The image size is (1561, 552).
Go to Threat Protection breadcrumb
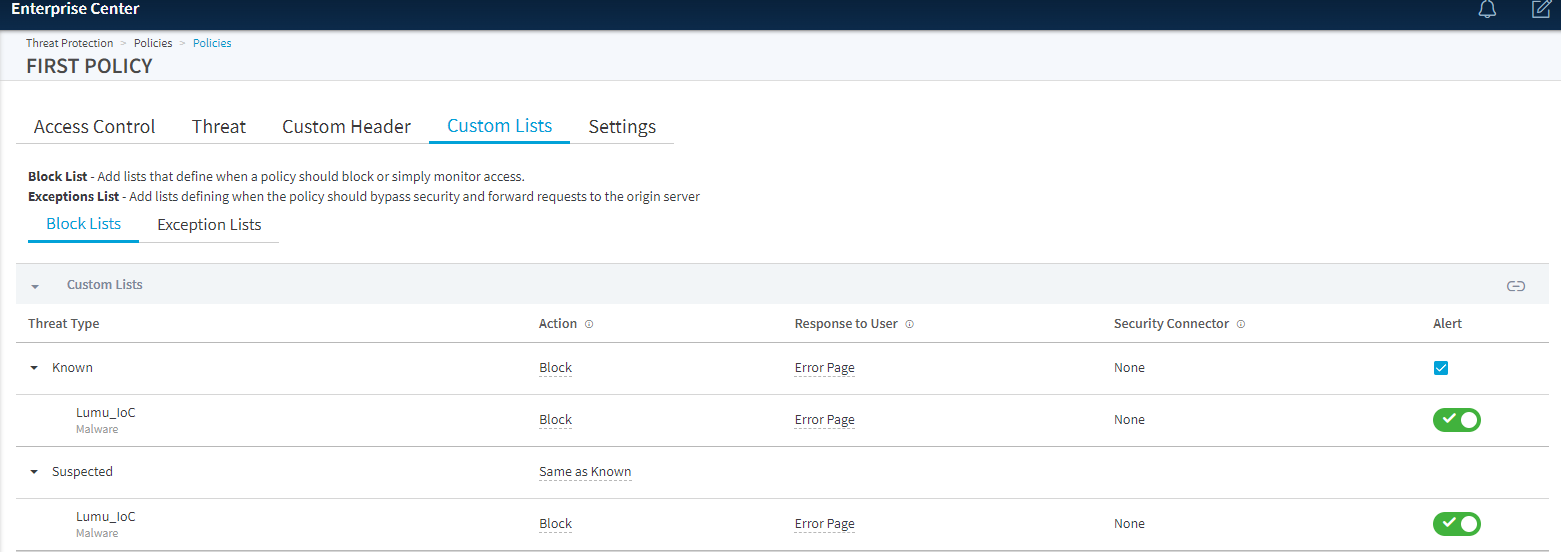point(70,43)
